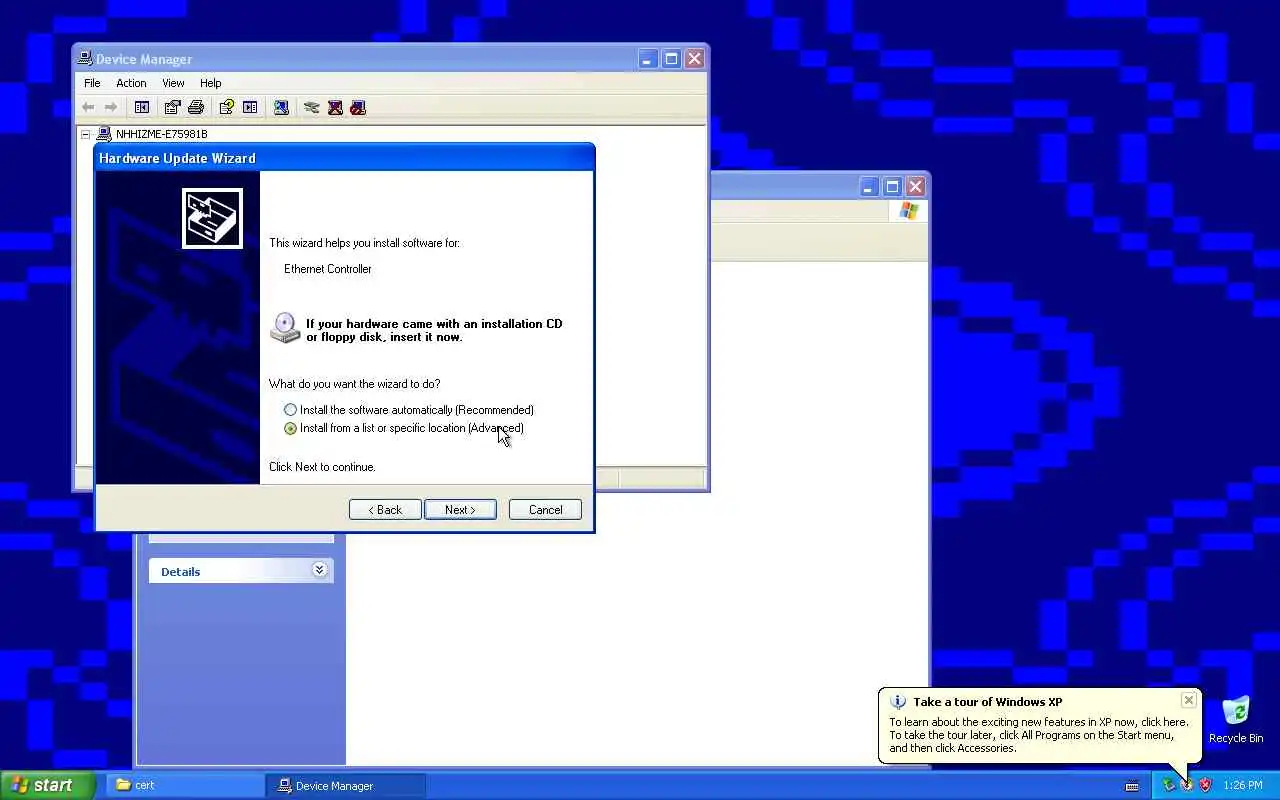Open the Action menu

(x=131, y=83)
